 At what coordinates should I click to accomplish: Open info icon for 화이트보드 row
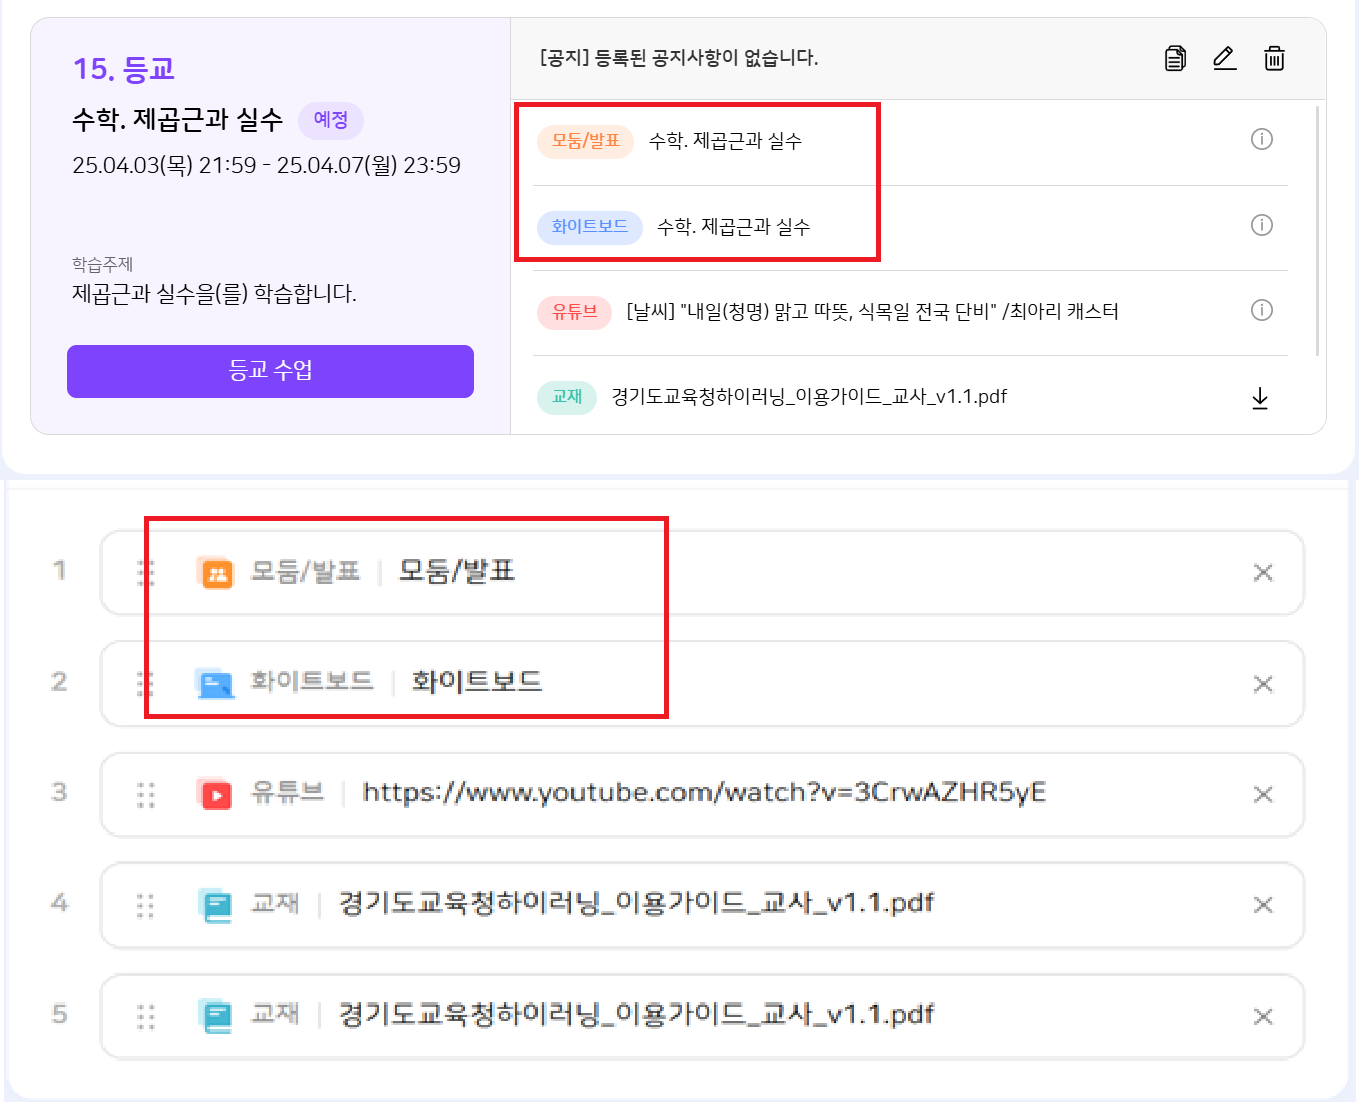click(1262, 225)
